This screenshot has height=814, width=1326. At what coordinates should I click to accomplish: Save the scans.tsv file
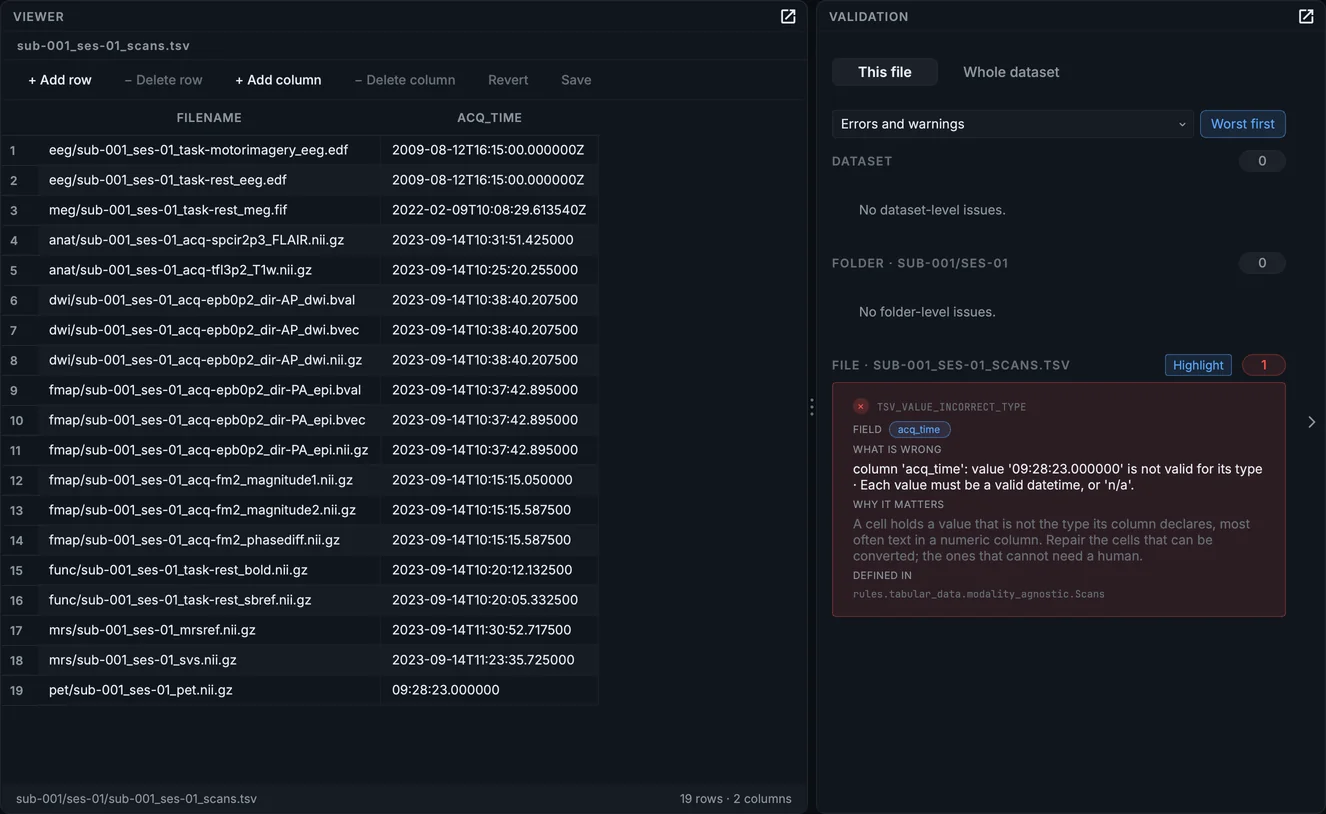coord(576,80)
